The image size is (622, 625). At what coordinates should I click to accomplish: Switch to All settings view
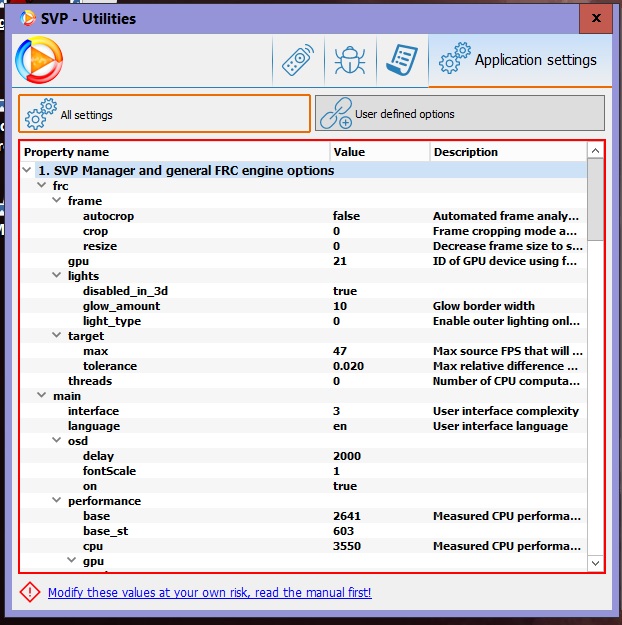pos(164,114)
